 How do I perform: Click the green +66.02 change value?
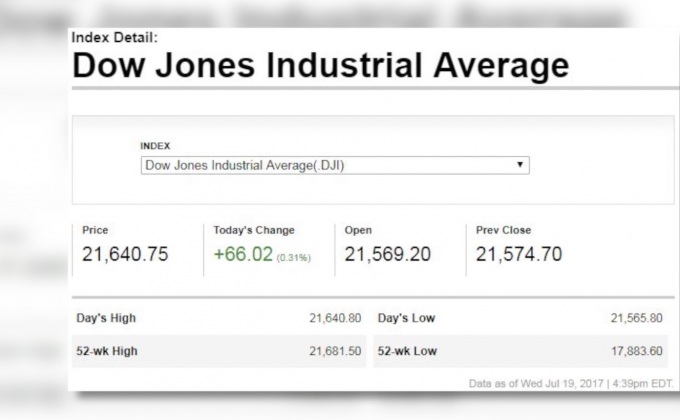[243, 254]
